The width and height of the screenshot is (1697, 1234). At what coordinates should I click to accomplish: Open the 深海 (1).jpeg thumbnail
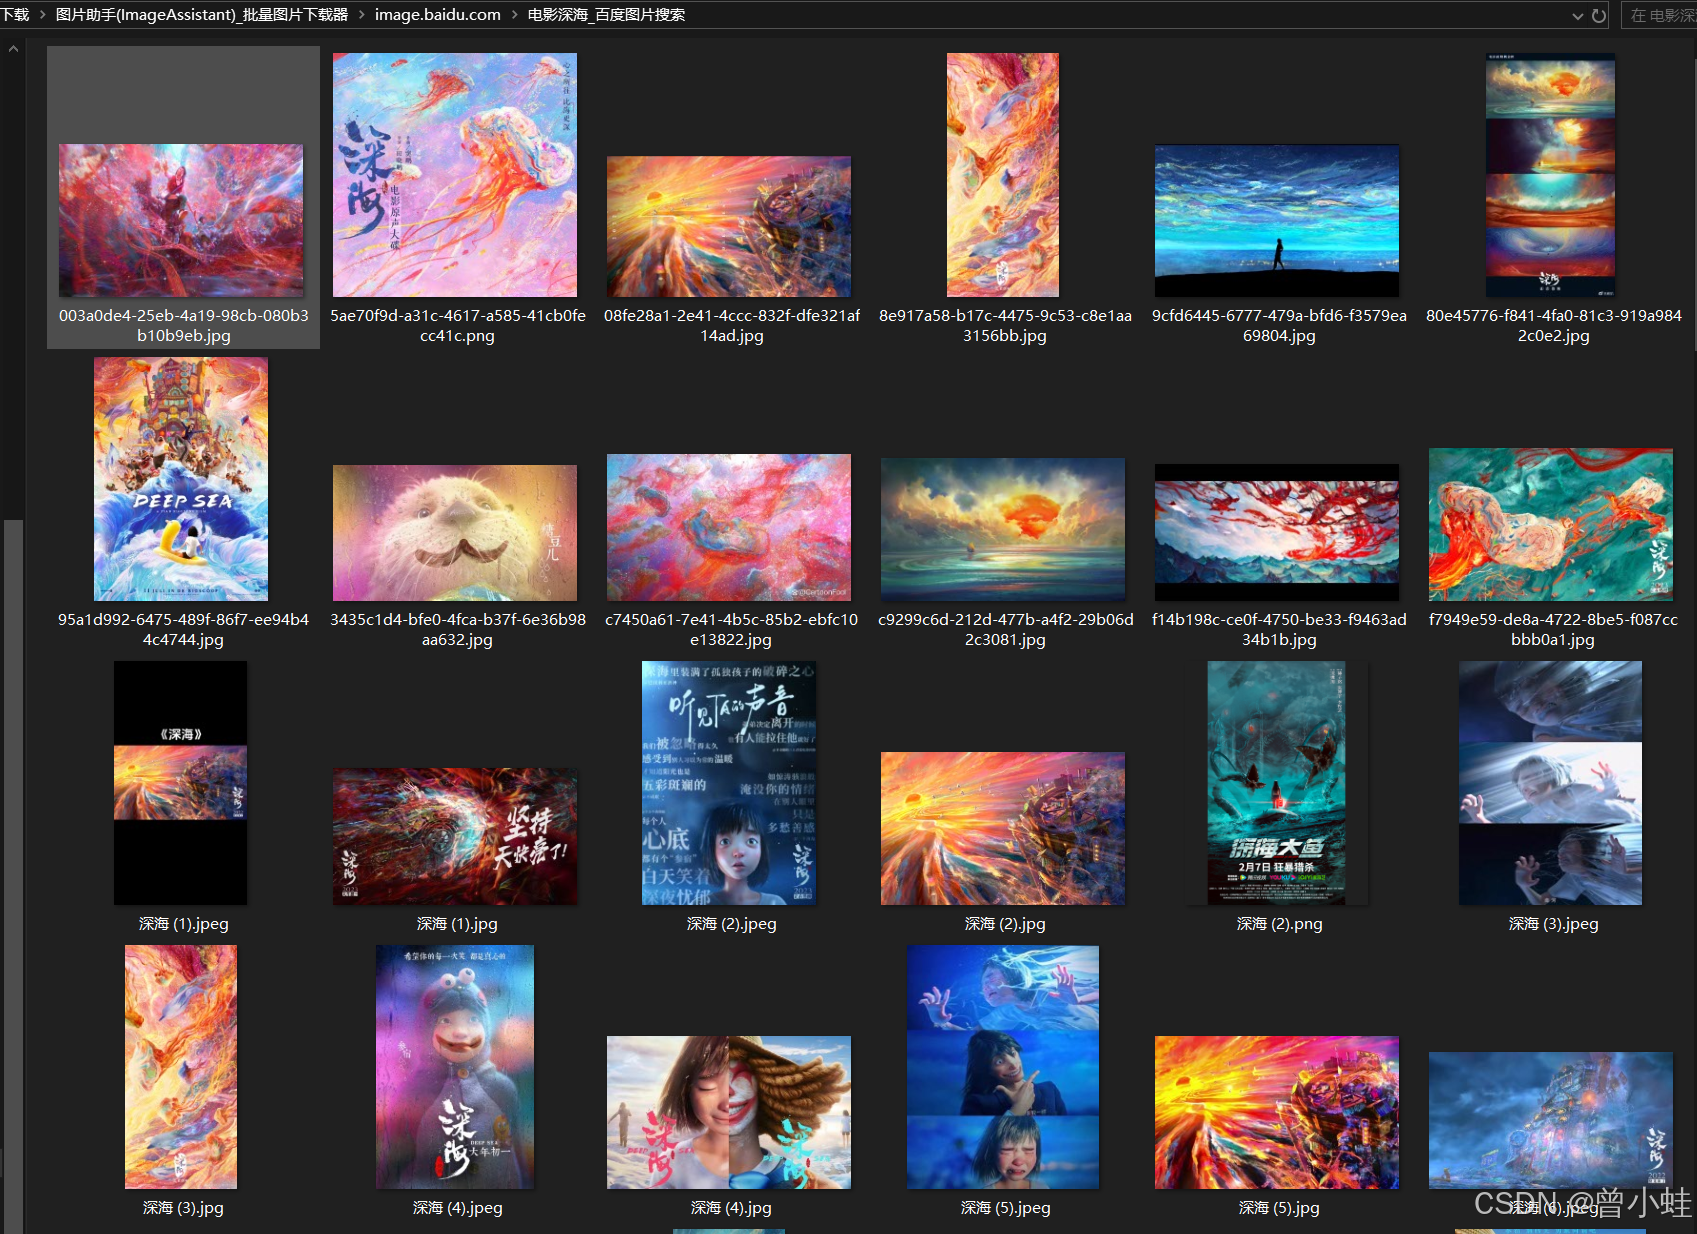pos(180,782)
